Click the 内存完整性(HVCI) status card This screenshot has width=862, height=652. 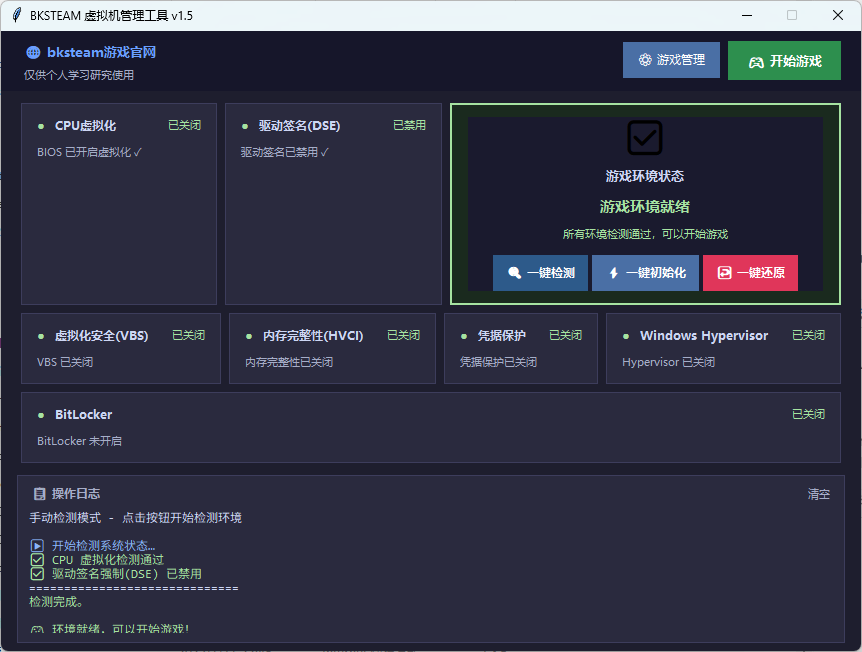[332, 348]
